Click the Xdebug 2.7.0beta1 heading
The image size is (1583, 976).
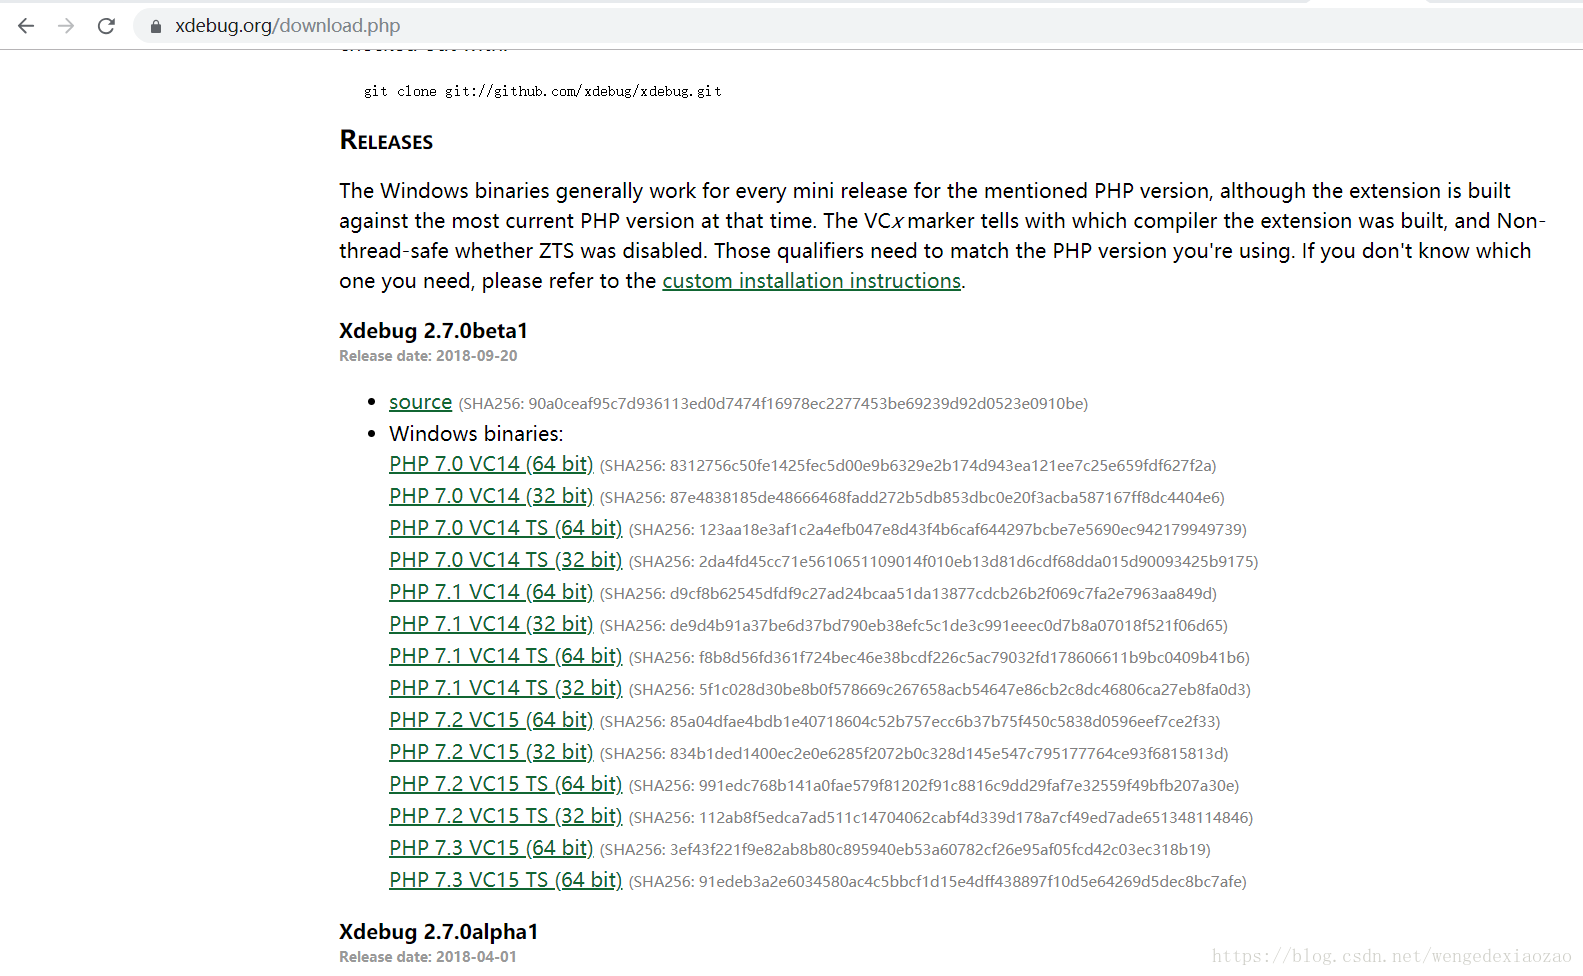pos(433,331)
